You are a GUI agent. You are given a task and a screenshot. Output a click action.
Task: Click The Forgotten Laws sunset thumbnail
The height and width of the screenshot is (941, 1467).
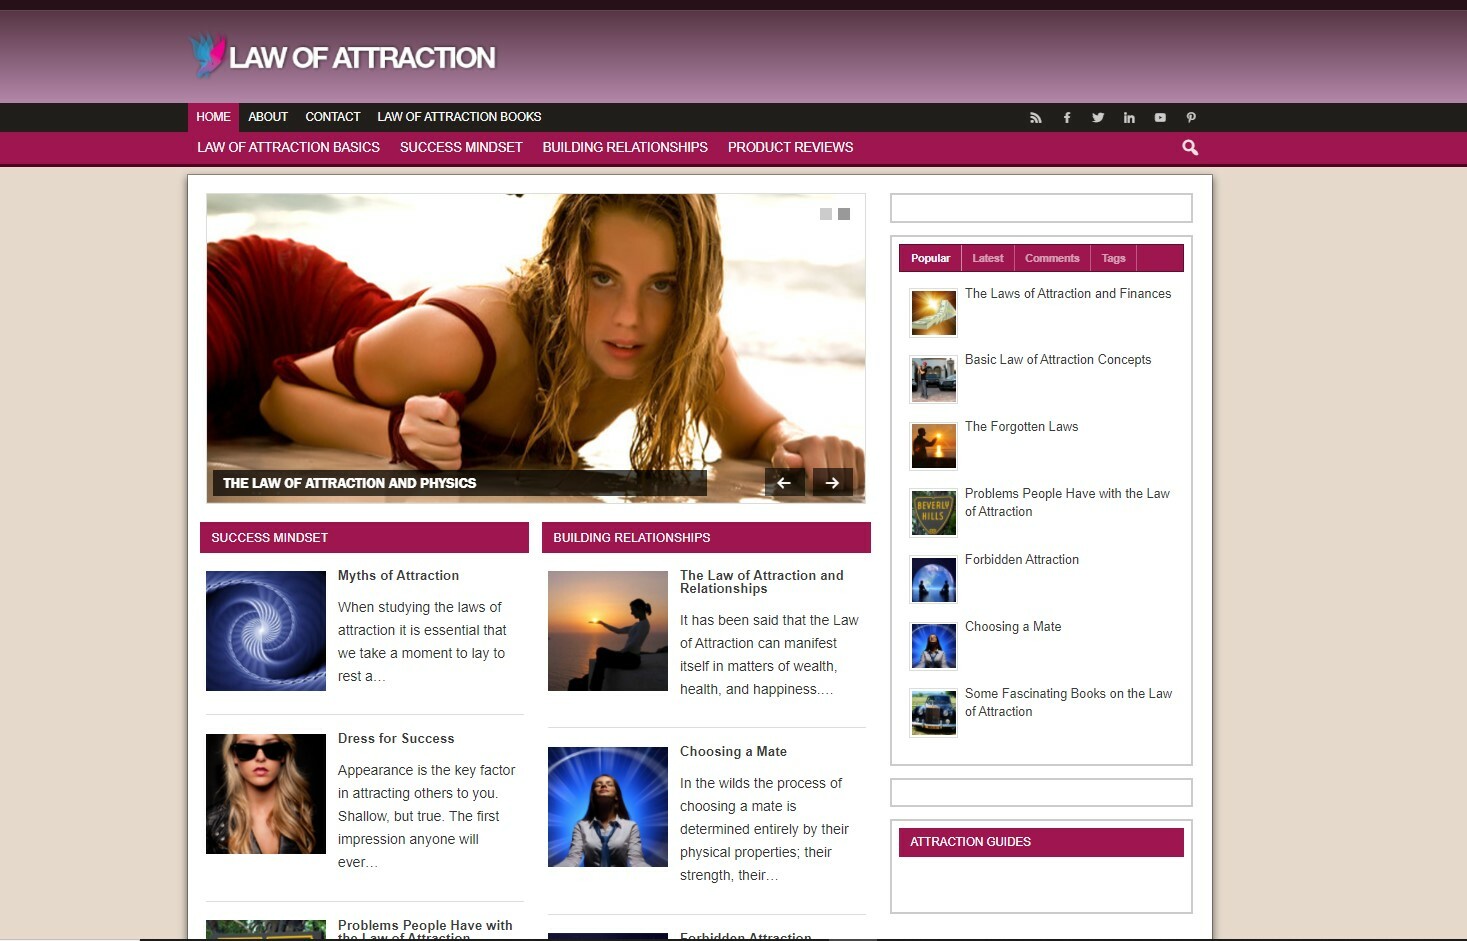coord(934,446)
